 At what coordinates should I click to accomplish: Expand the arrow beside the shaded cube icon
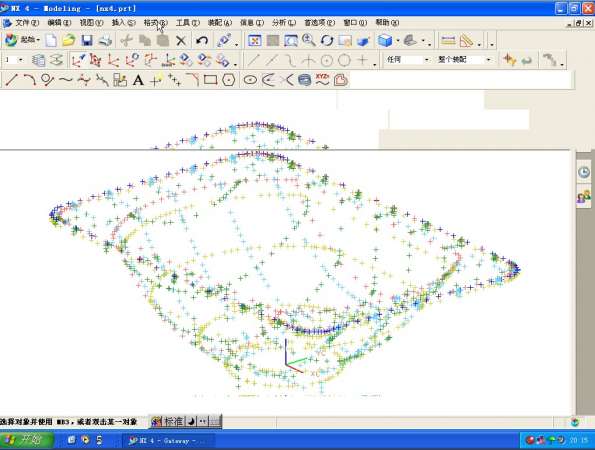pyautogui.click(x=398, y=40)
